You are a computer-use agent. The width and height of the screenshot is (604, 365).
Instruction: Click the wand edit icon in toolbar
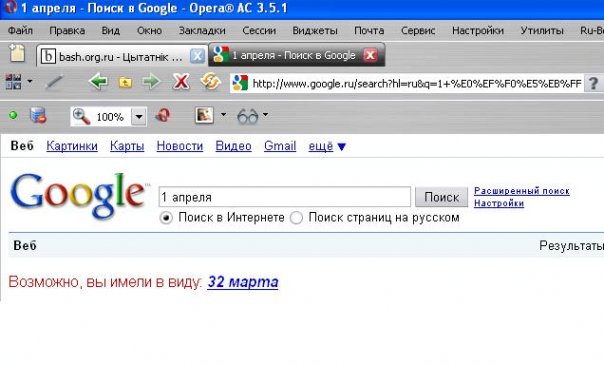tap(54, 82)
